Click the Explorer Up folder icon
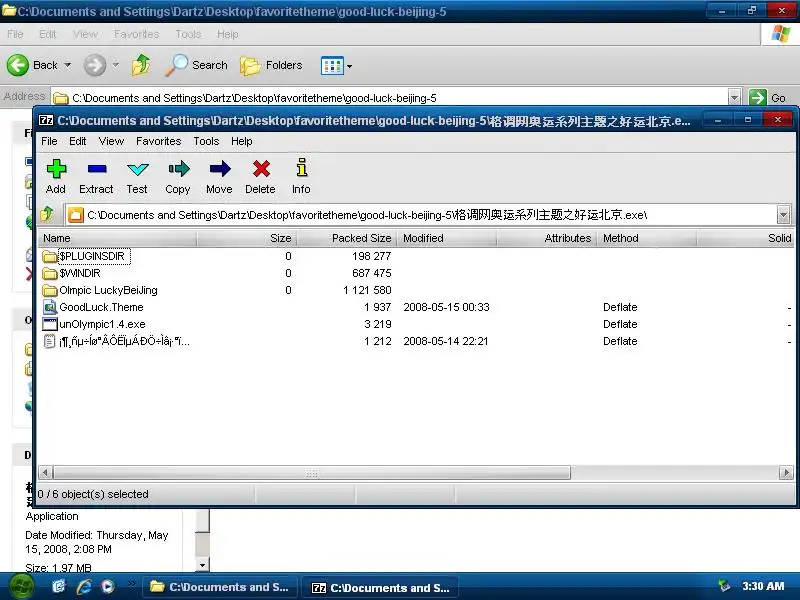The image size is (800, 600). click(141, 65)
